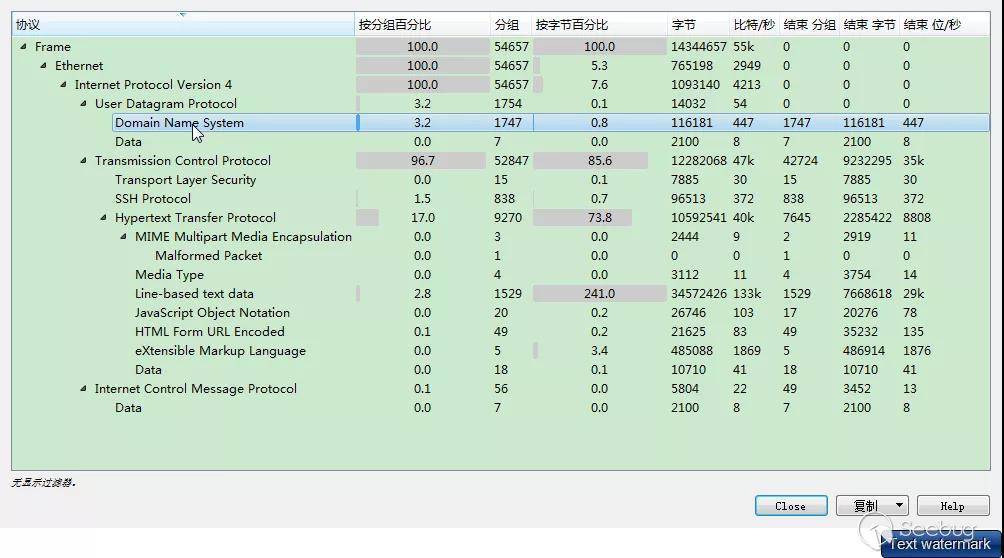Collapse the Ethernet tree node
This screenshot has width=1004, height=558.
[x=44, y=65]
